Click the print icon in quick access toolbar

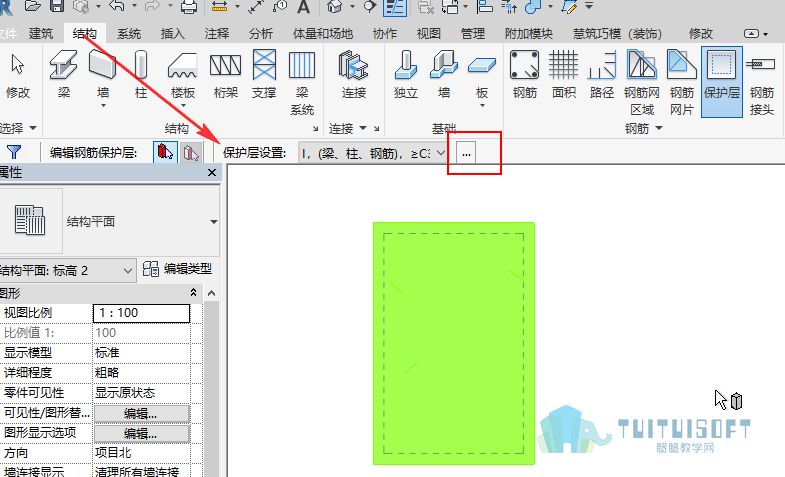[x=189, y=7]
